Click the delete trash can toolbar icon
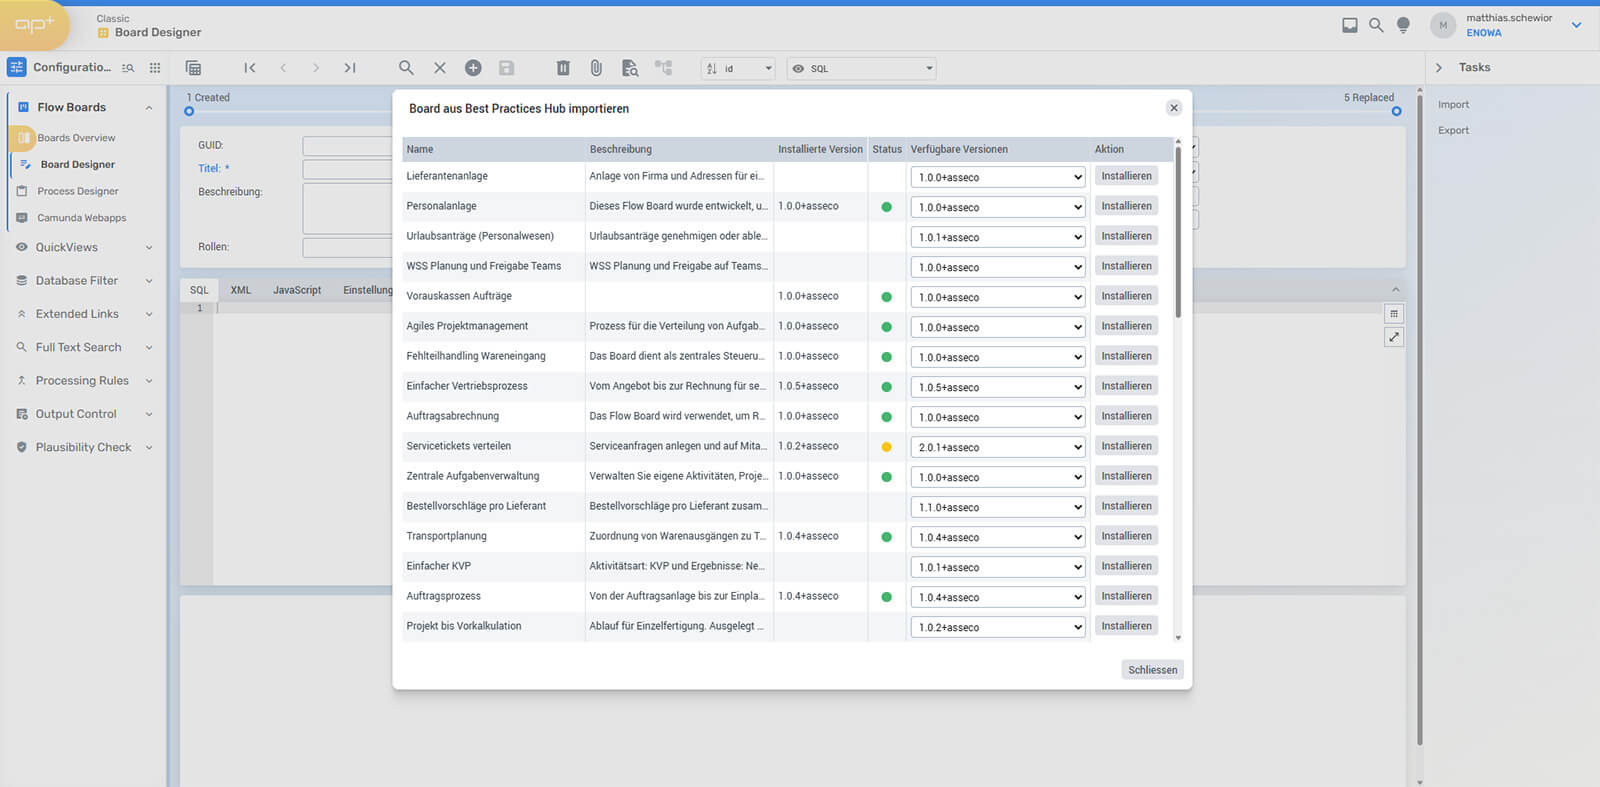The width and height of the screenshot is (1600, 787). (x=563, y=68)
